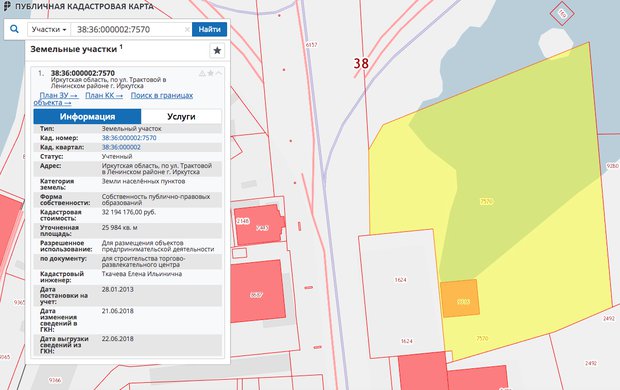Click the orange parcel labeled 9303
This screenshot has width=620, height=390.
pos(460,298)
